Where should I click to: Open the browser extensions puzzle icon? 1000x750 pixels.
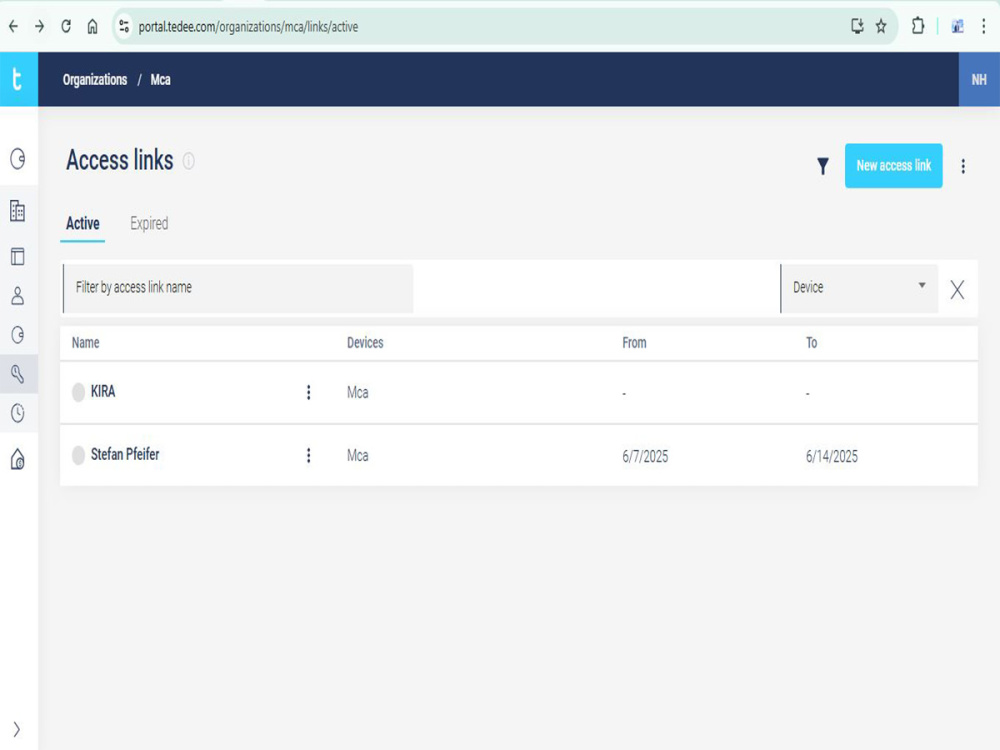918,26
